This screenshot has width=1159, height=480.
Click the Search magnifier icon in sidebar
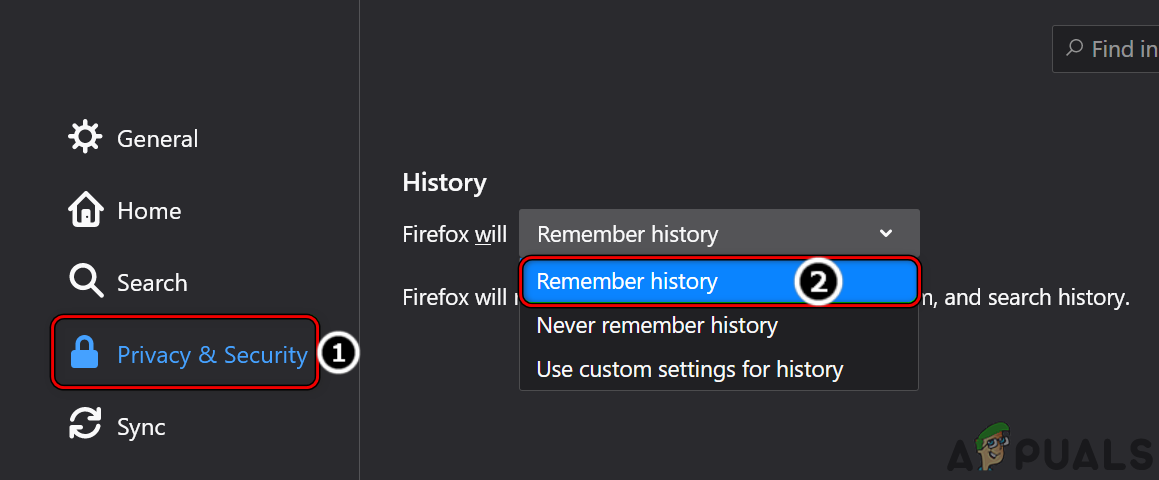[85, 283]
